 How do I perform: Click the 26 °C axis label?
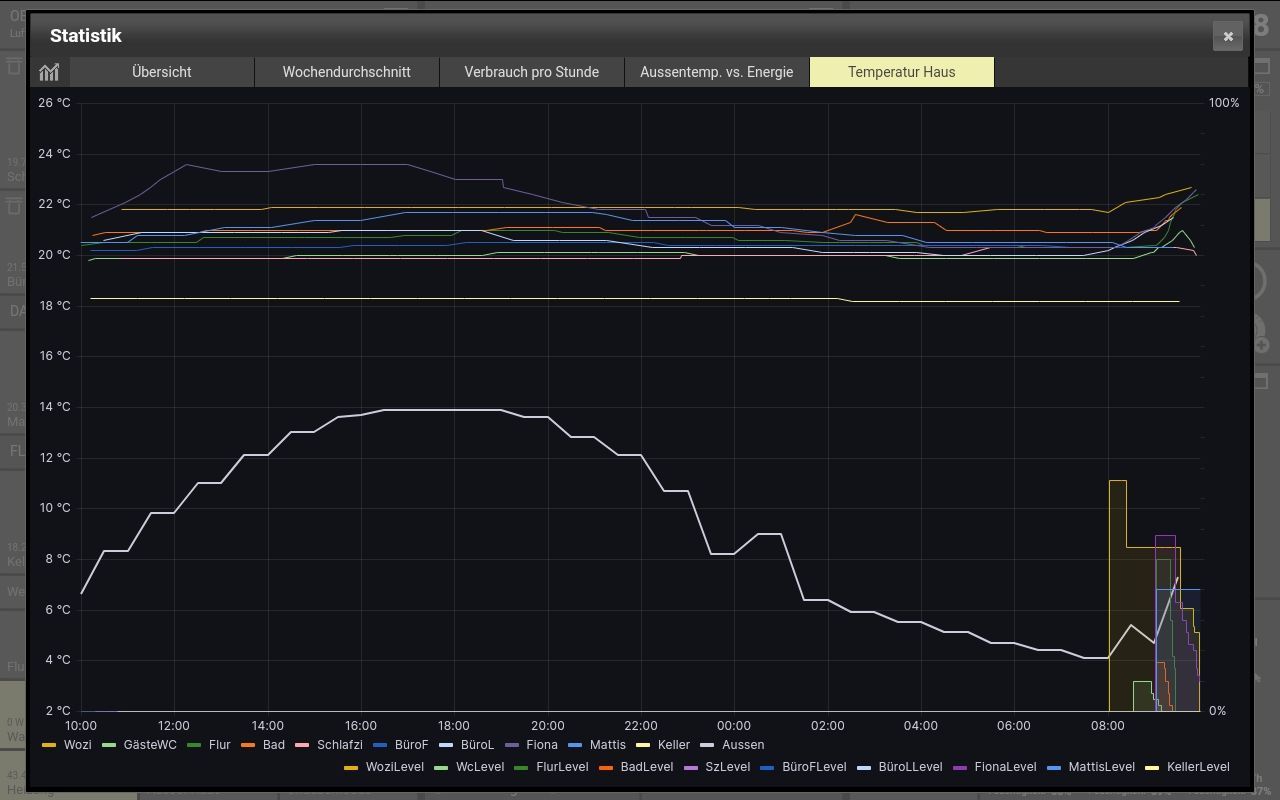[54, 103]
